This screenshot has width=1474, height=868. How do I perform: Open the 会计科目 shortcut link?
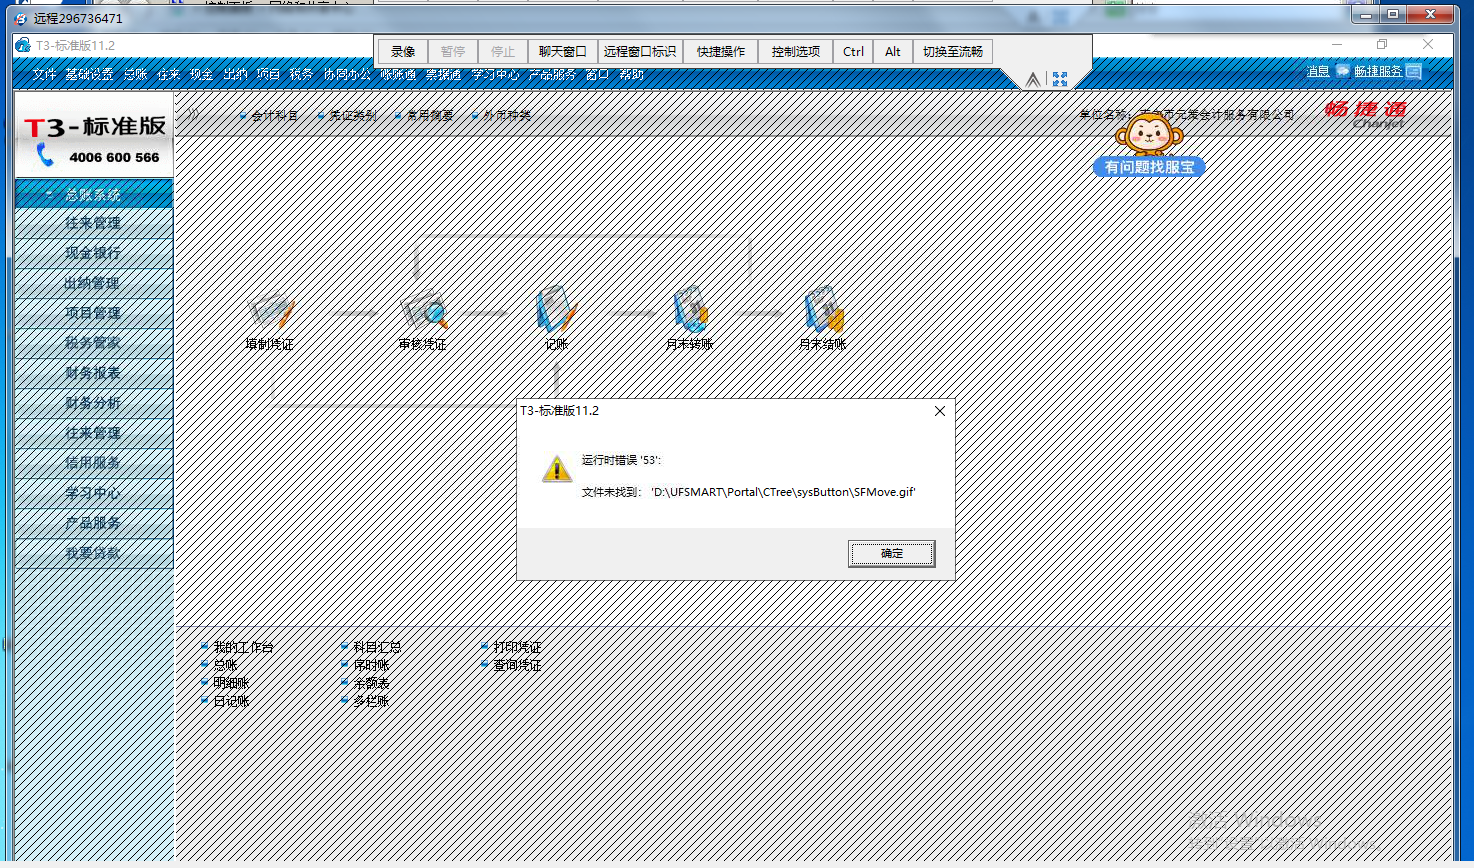tap(274, 116)
